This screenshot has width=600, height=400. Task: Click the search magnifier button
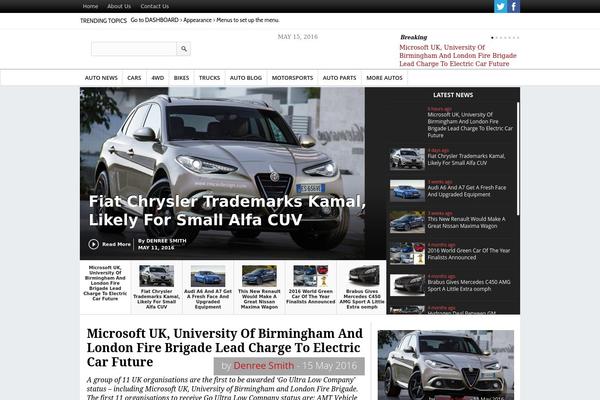tap(184, 49)
